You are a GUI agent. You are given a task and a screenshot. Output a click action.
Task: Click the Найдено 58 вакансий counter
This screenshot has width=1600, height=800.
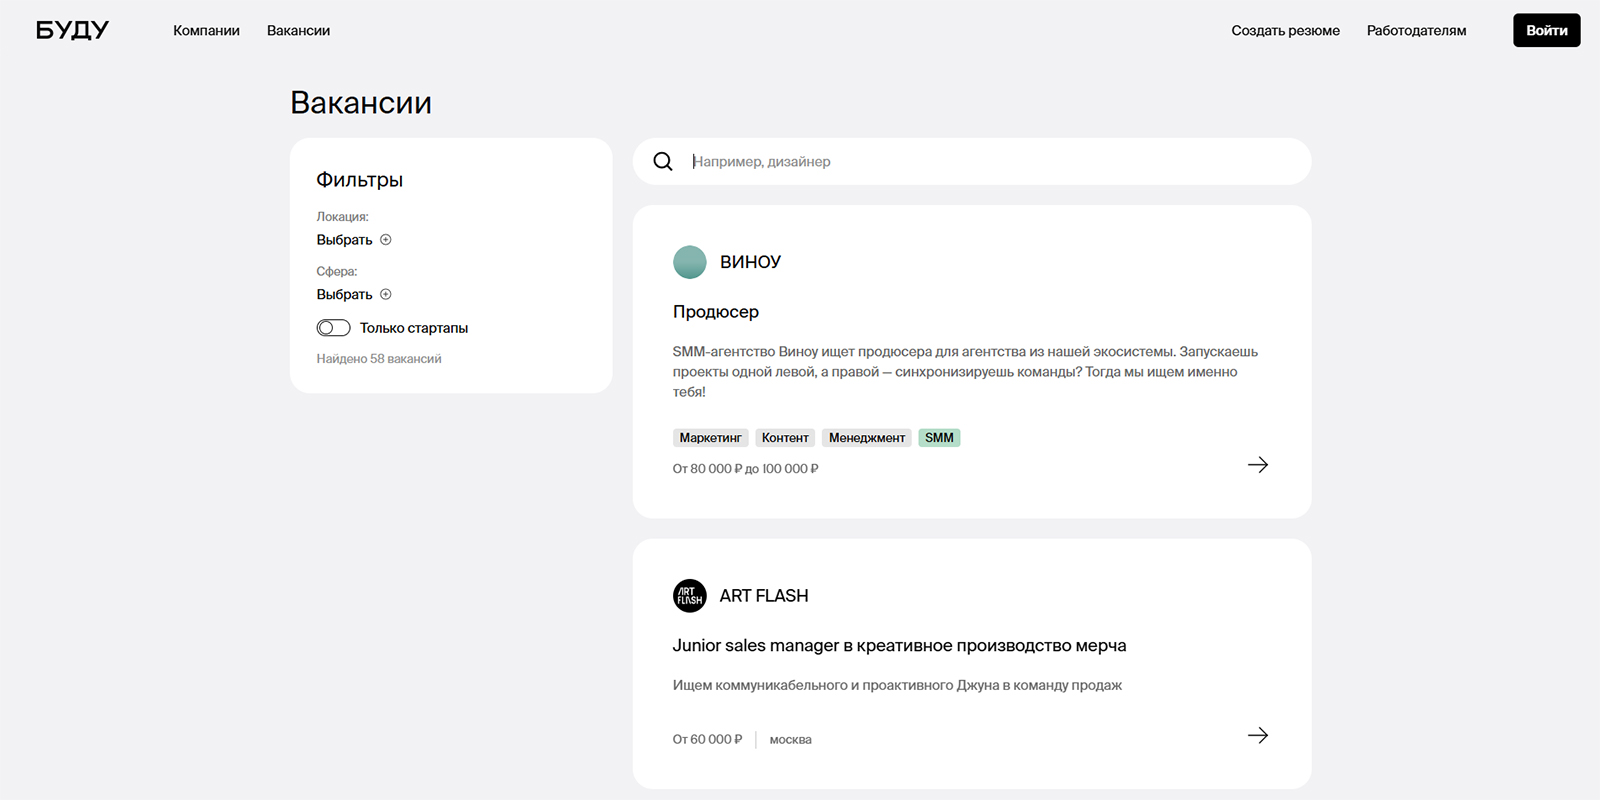(x=379, y=359)
